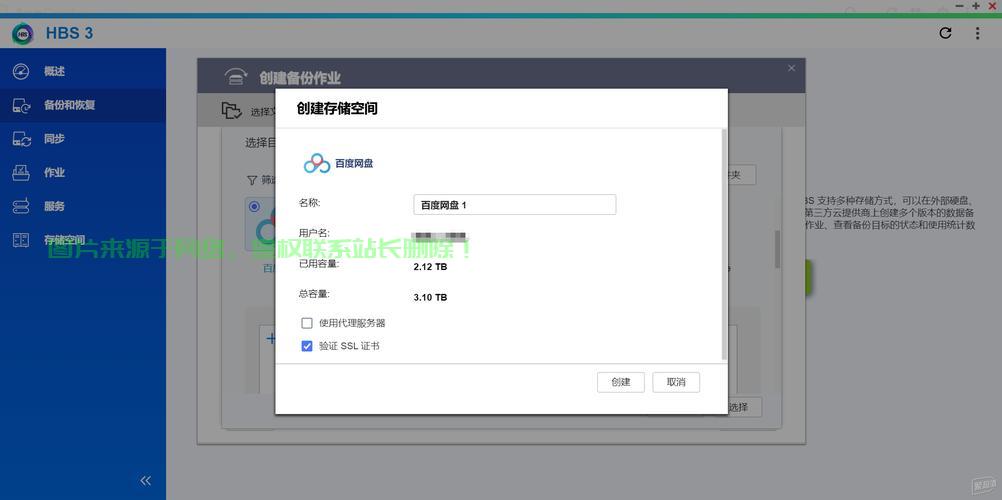
Task: Click the 服务 sidebar icon
Action: tap(21, 207)
